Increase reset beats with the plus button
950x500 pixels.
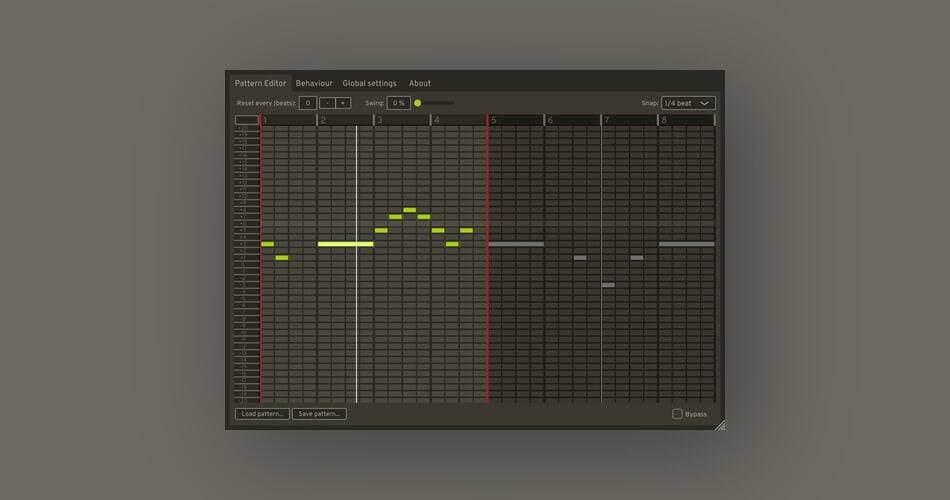click(343, 103)
